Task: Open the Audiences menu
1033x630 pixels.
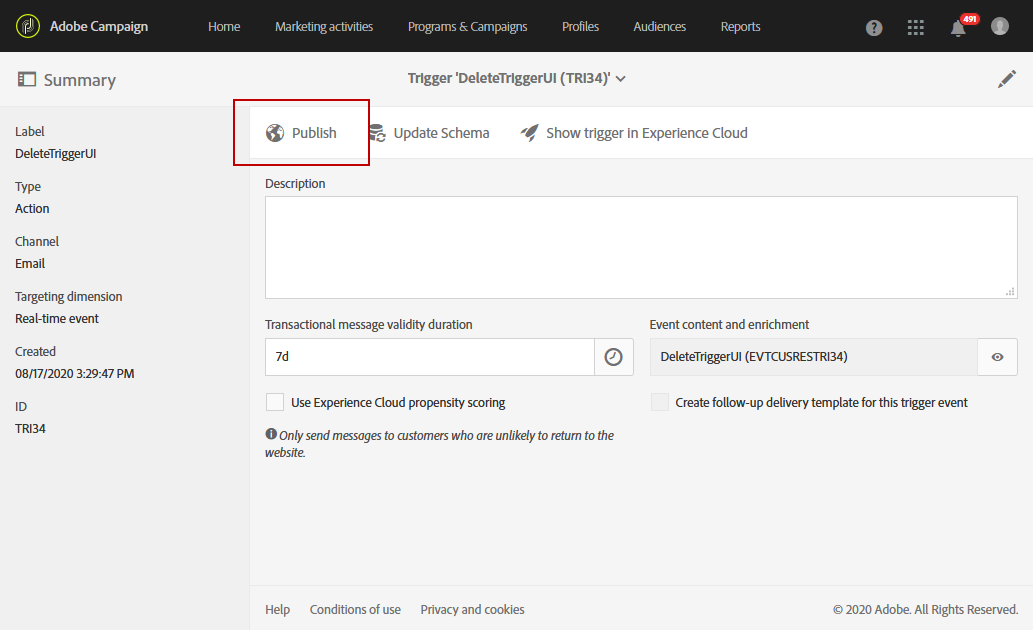Action: (x=659, y=26)
